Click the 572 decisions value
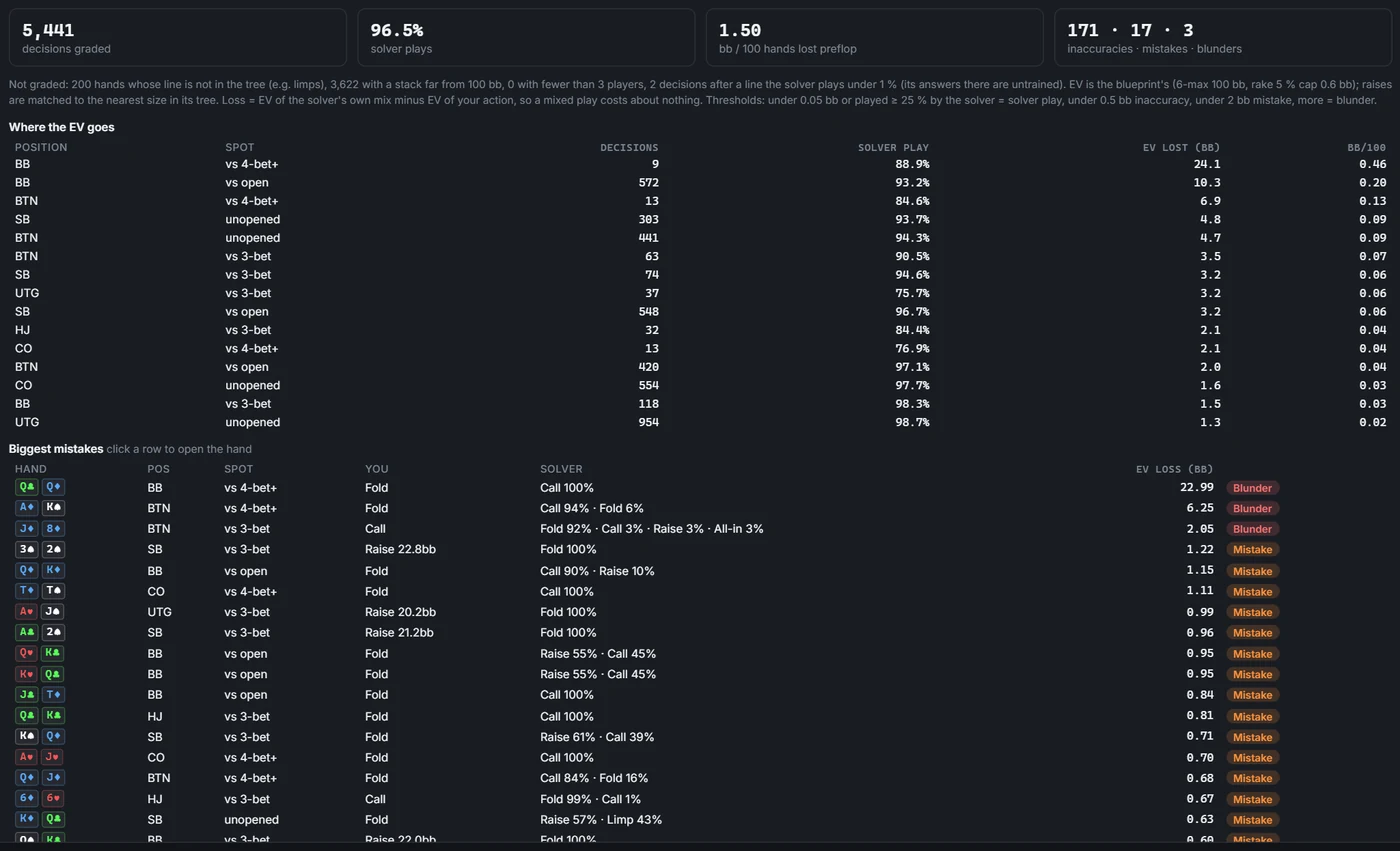 click(648, 182)
